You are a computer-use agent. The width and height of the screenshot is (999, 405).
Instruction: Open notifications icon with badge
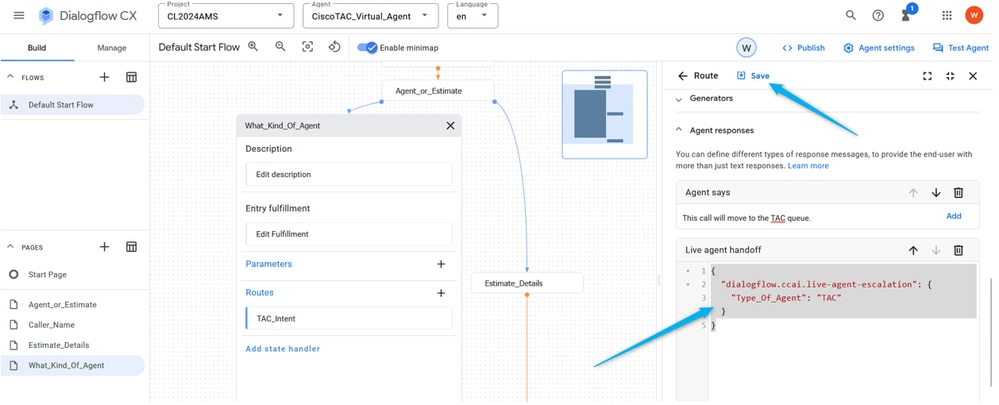[x=907, y=13]
